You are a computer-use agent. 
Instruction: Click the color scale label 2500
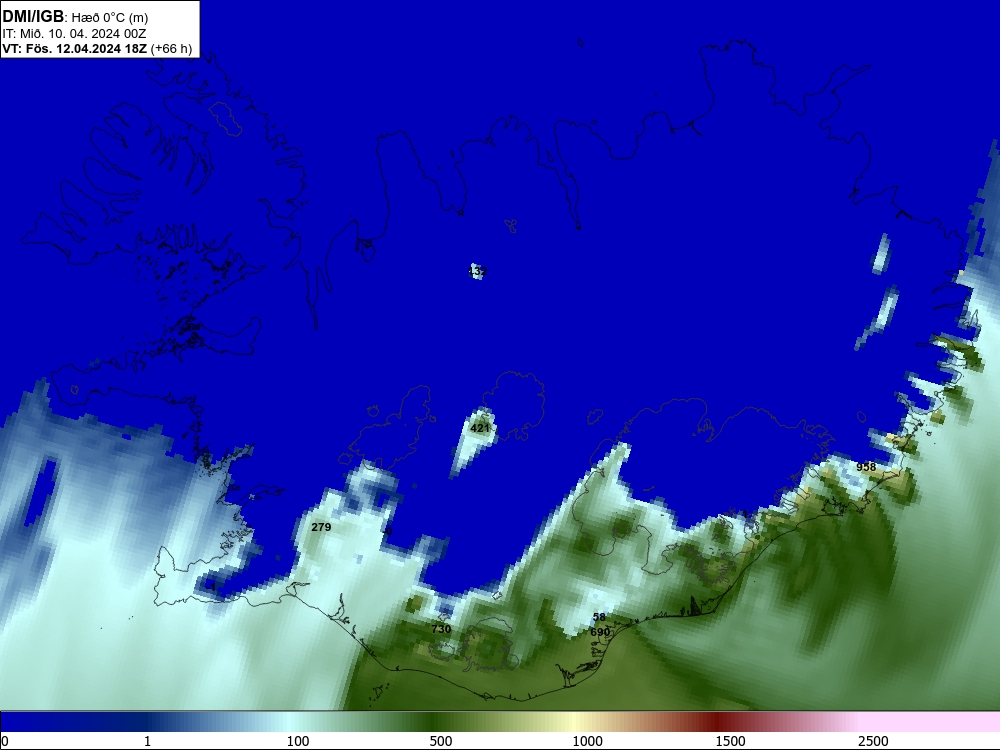point(873,741)
